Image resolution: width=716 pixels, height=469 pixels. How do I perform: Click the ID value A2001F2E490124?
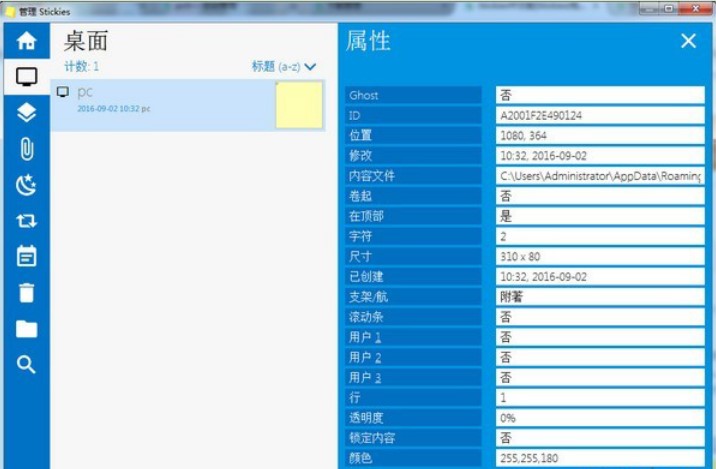pos(600,115)
